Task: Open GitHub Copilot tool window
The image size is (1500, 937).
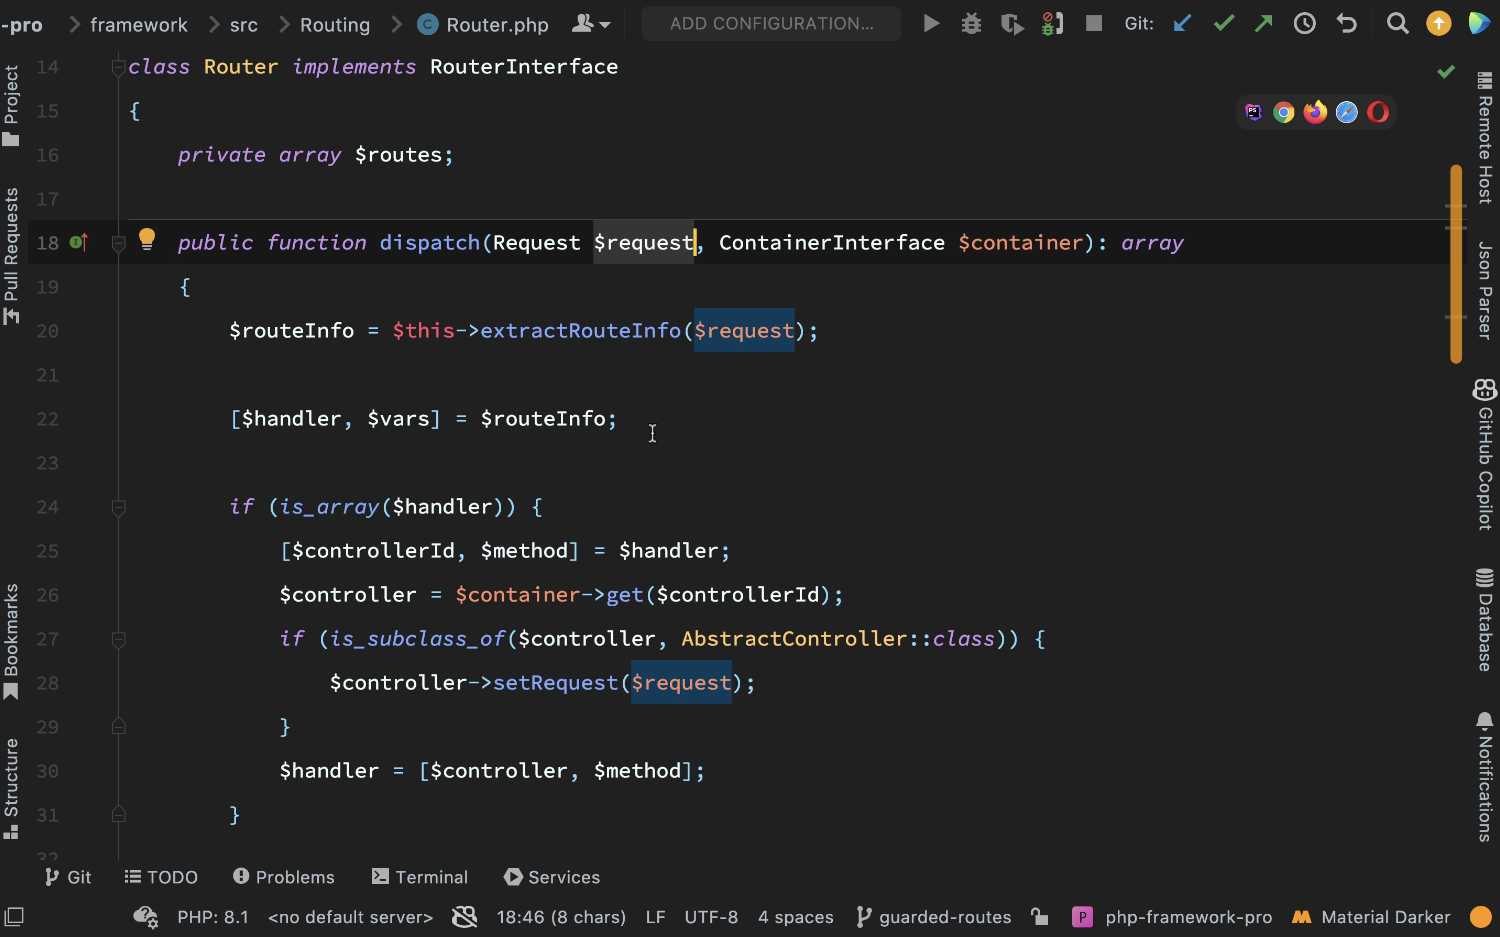Action: 1486,454
